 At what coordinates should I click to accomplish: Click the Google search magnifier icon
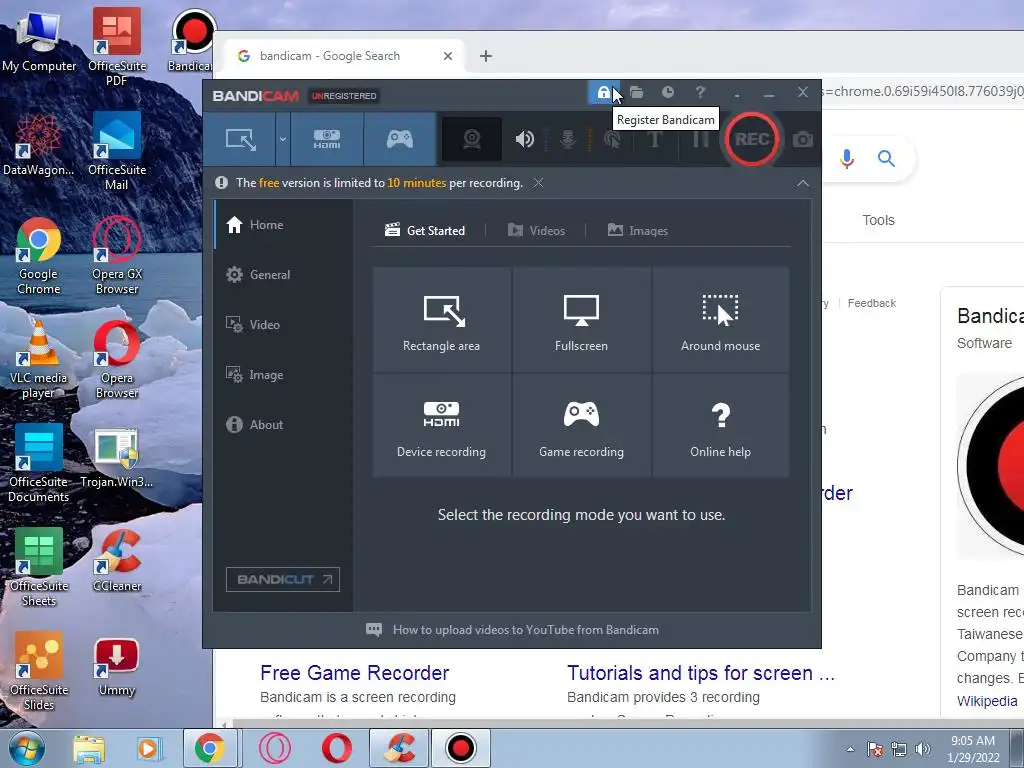[x=886, y=158]
